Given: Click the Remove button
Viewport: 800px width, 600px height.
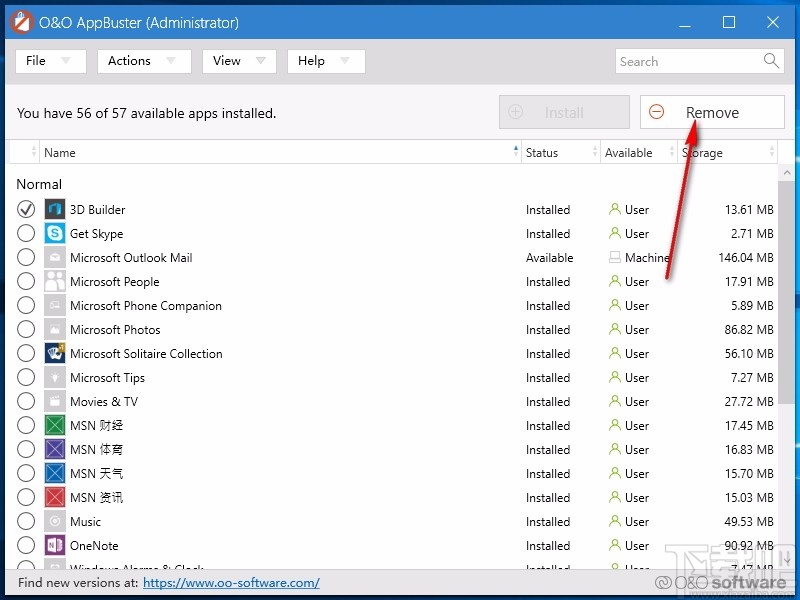Looking at the screenshot, I should [x=711, y=112].
